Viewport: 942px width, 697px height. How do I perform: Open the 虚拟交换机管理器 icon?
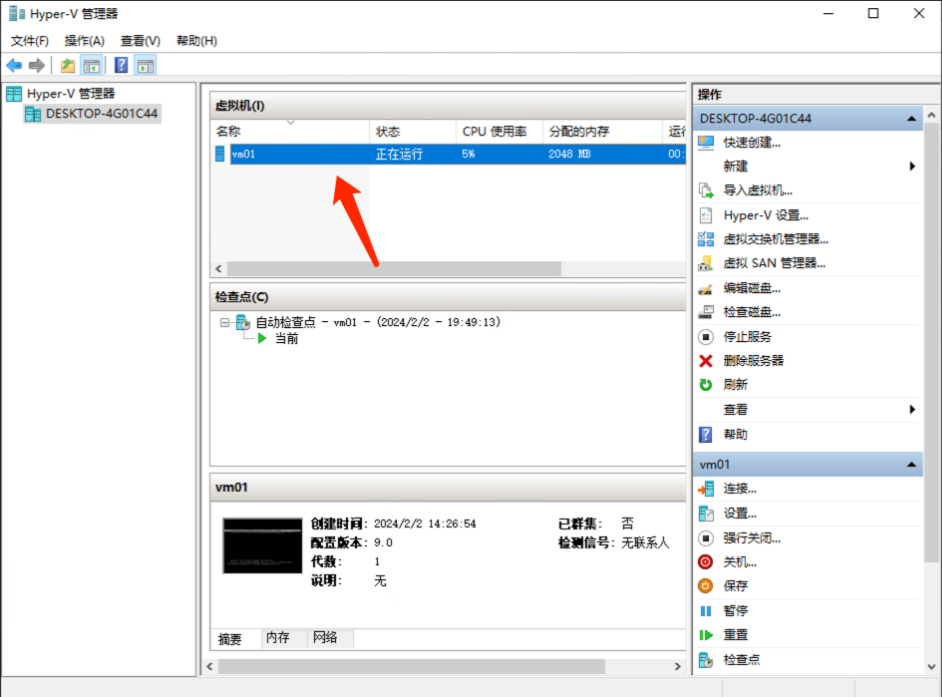pos(706,239)
